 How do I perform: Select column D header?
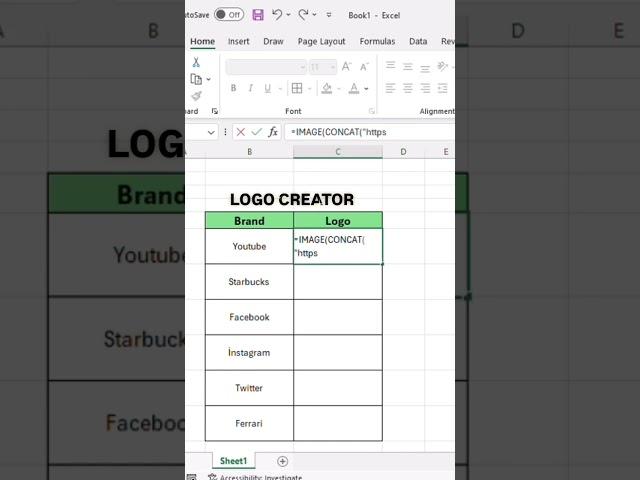[x=403, y=152]
